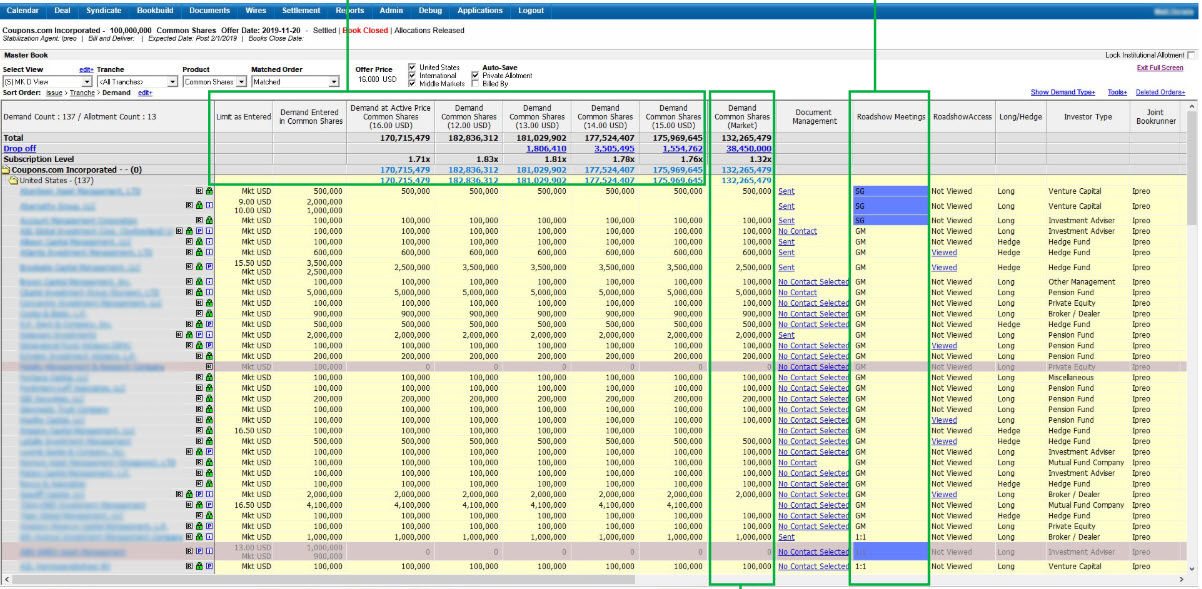The height and width of the screenshot is (589, 1202).
Task: Click the Coupons.com Incorporated folder icon
Action: [7, 170]
